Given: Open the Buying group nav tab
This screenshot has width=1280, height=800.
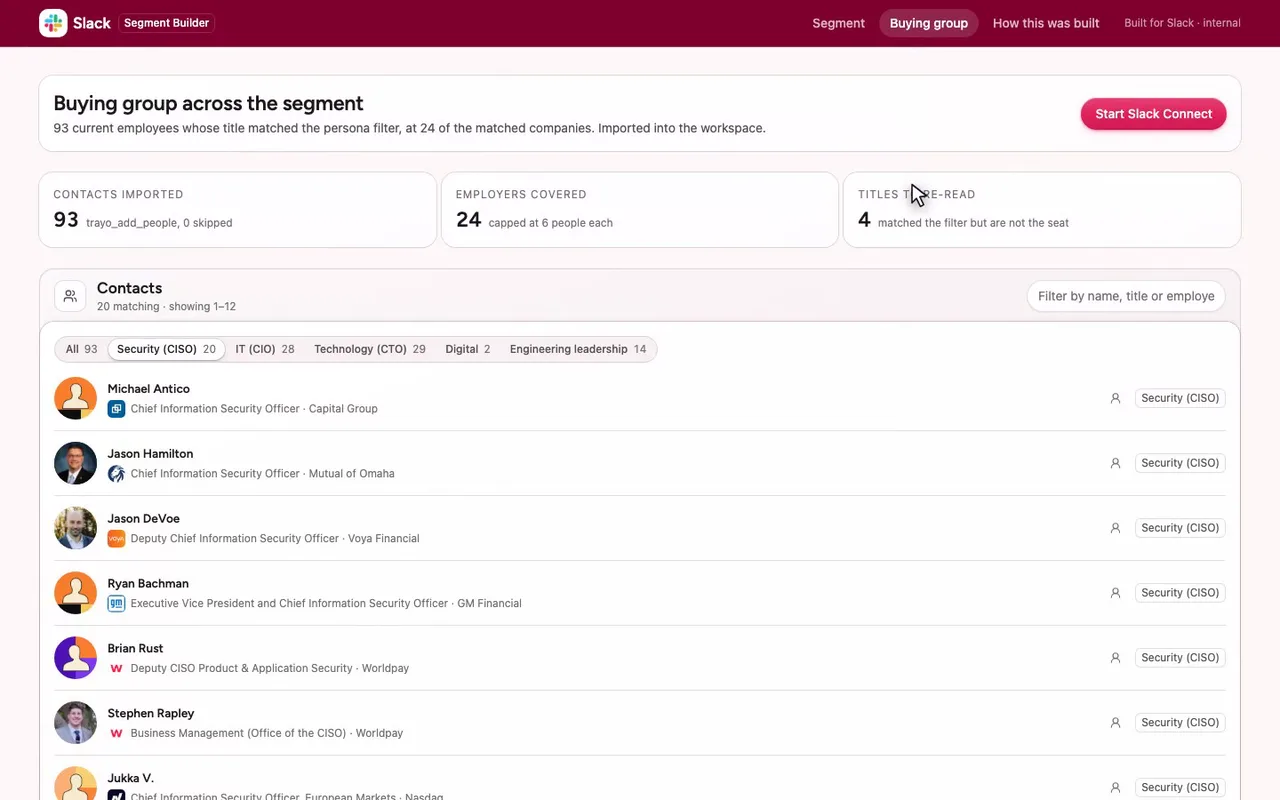Looking at the screenshot, I should pyautogui.click(x=929, y=23).
